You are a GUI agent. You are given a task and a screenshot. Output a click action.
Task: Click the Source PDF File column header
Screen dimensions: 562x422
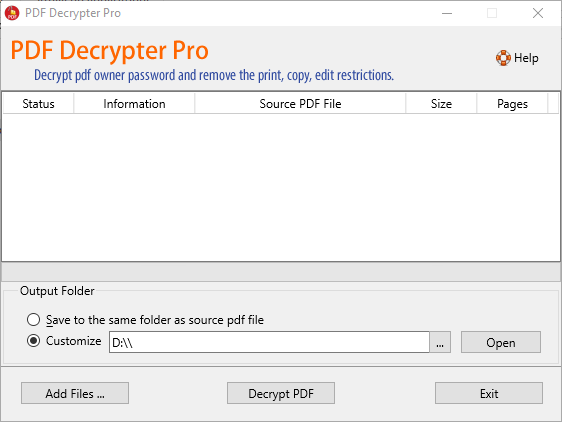click(300, 104)
